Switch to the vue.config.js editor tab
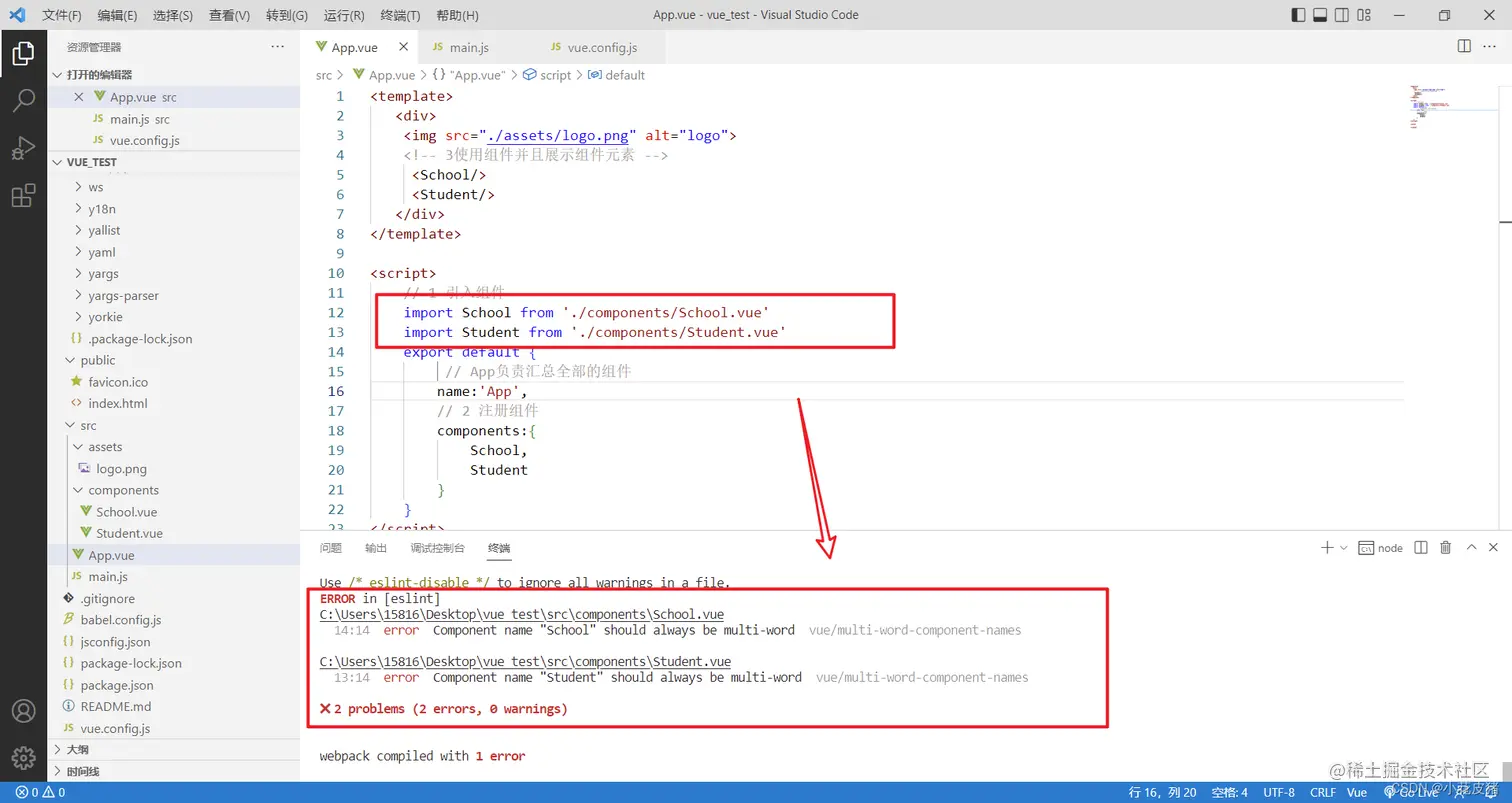Viewport: 1512px width, 803px height. (600, 47)
